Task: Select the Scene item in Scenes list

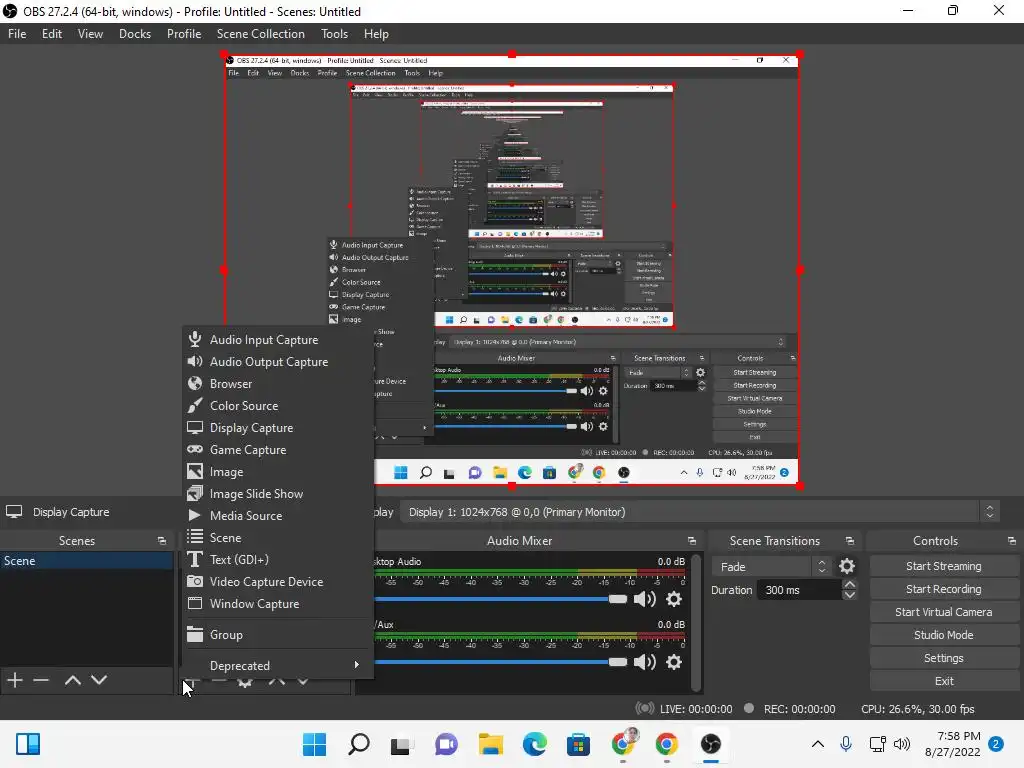Action: tap(87, 561)
